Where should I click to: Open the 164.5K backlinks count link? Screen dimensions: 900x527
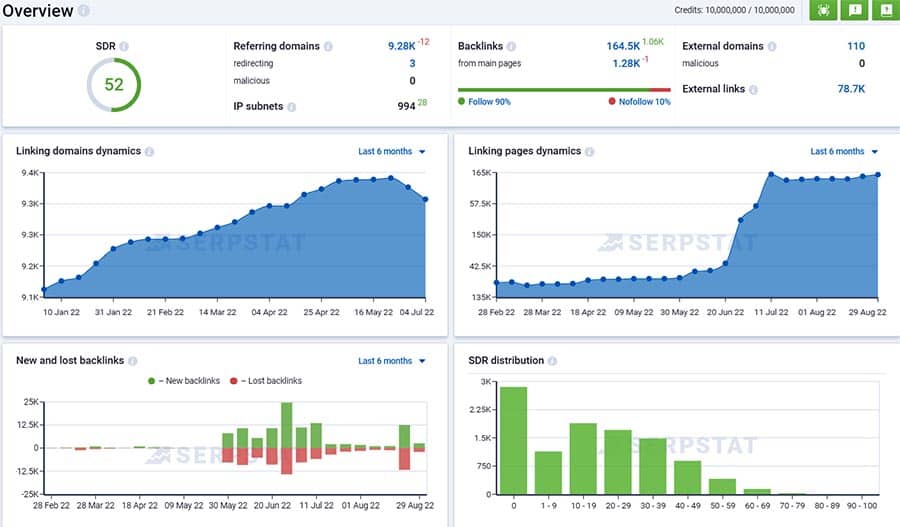point(623,46)
